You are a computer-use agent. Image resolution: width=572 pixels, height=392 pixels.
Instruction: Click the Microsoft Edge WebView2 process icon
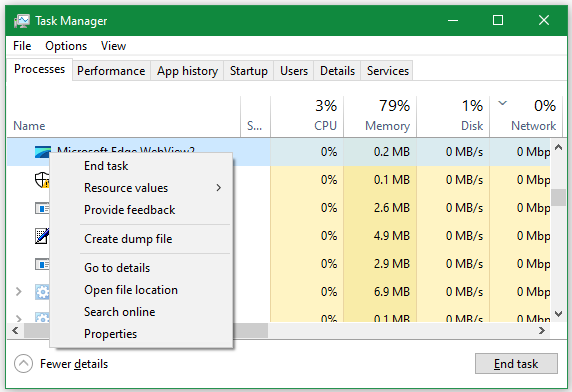[x=42, y=152]
